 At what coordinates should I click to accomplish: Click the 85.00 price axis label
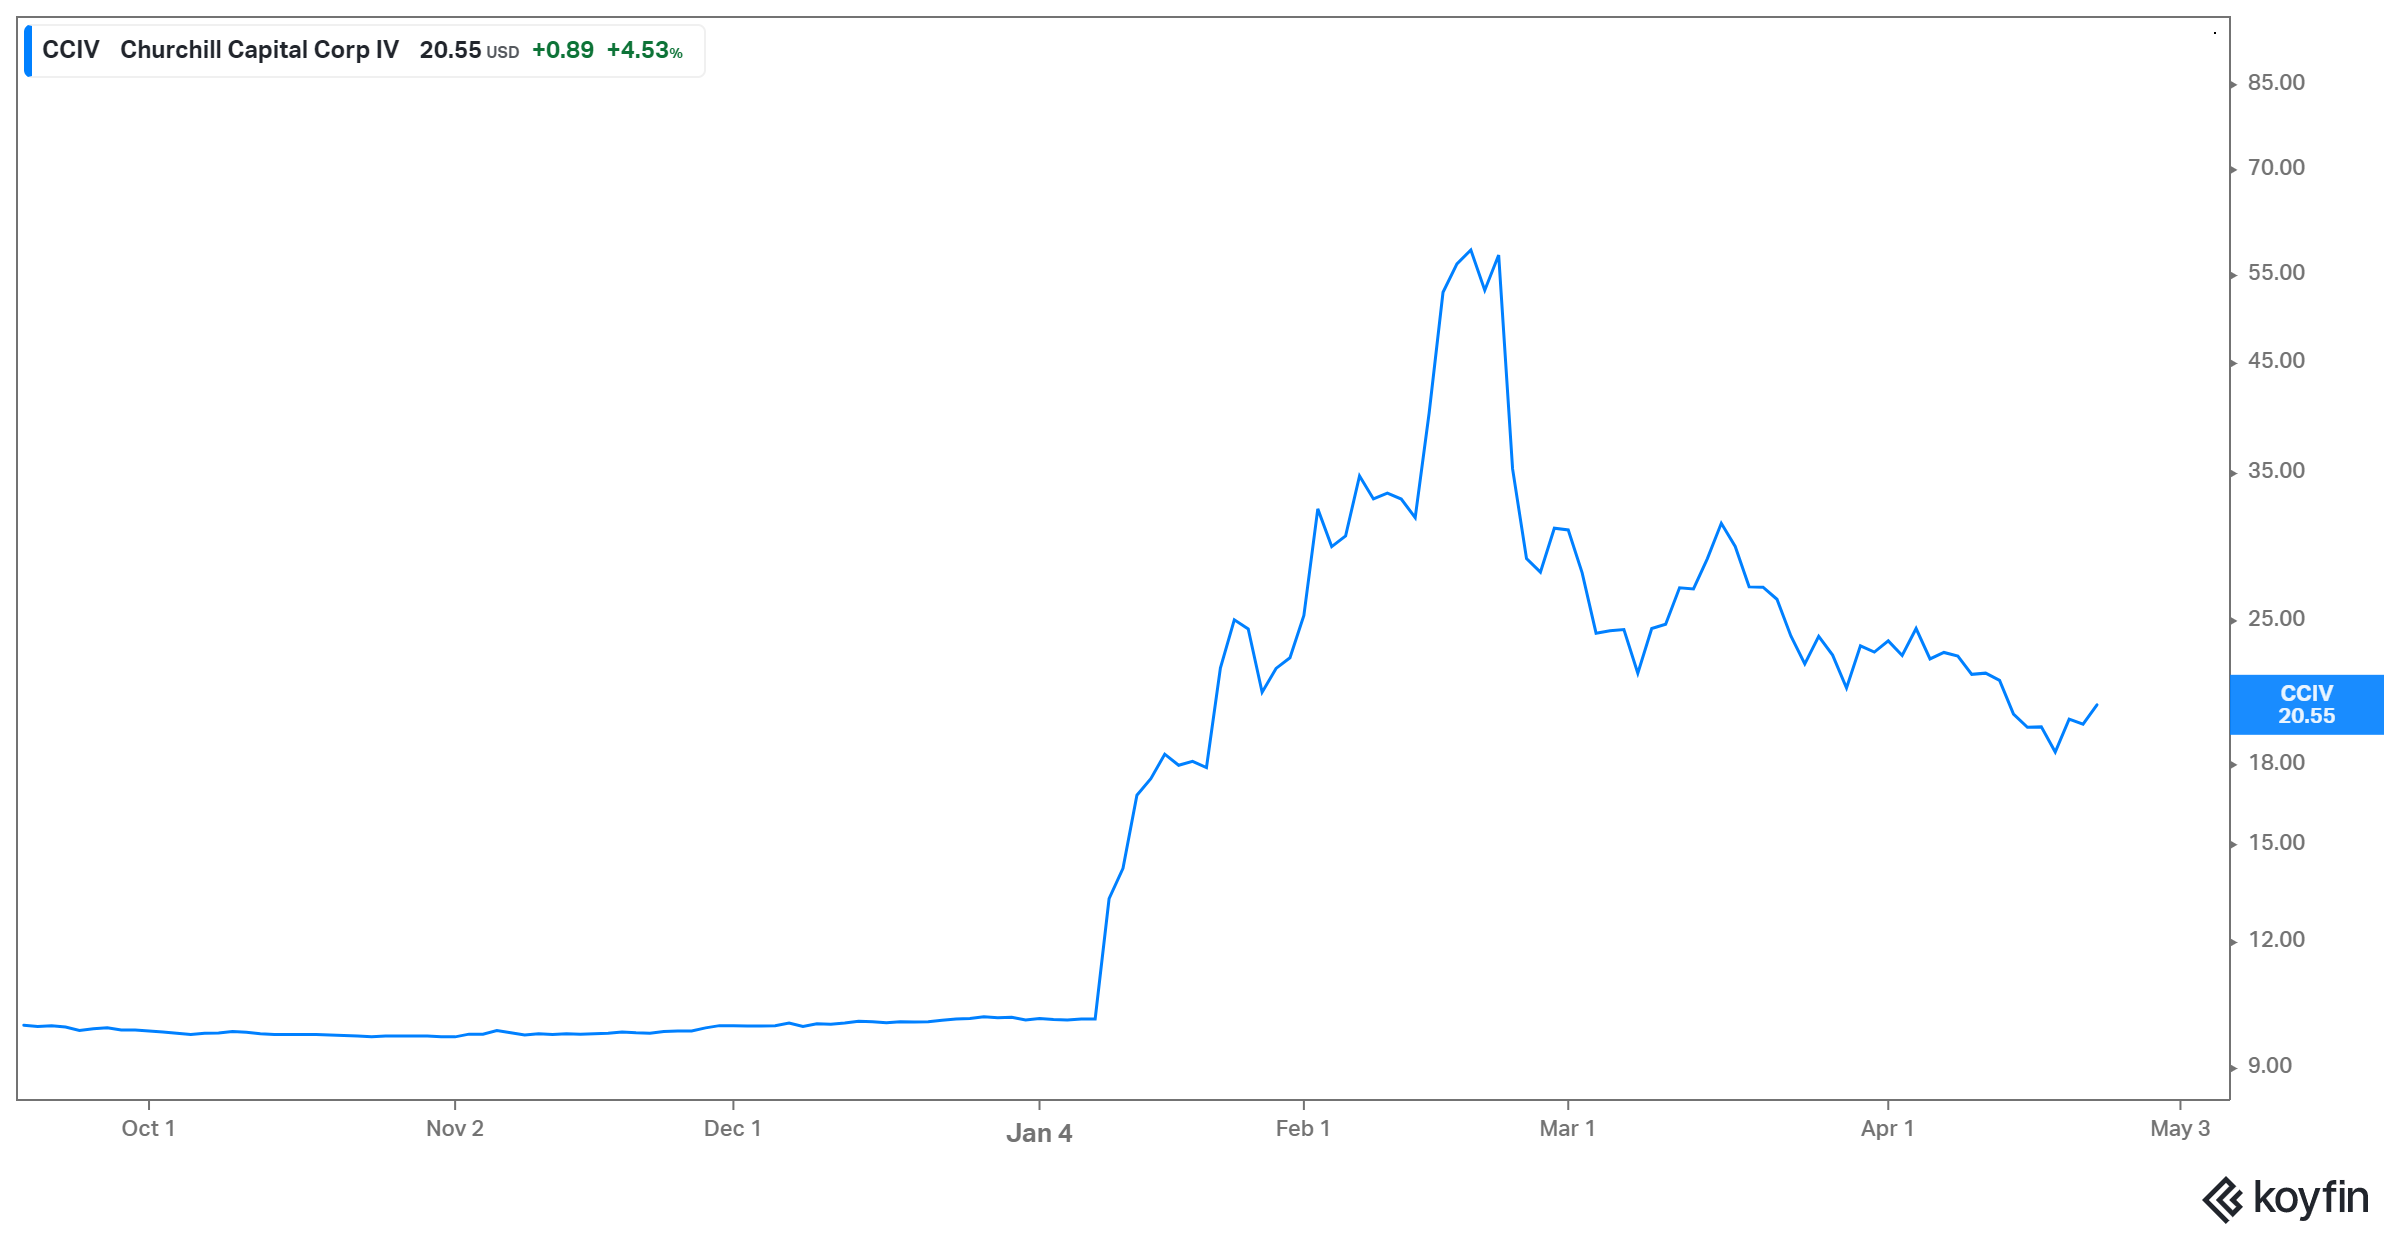coord(2276,83)
